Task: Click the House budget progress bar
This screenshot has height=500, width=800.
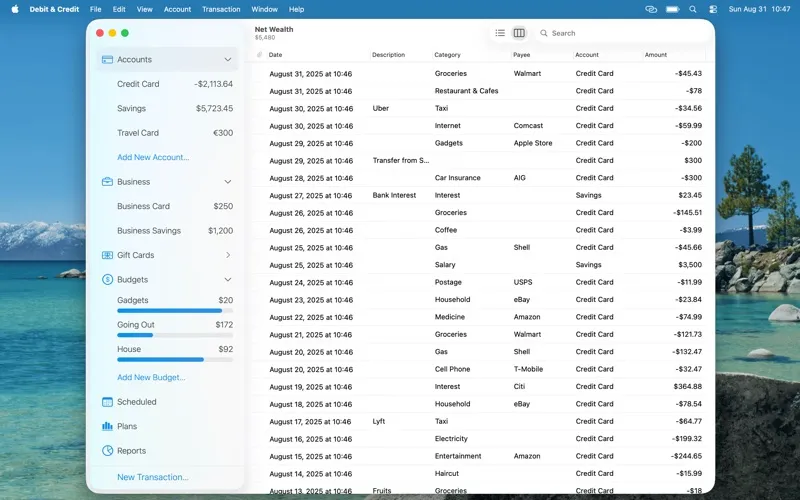Action: point(175,360)
